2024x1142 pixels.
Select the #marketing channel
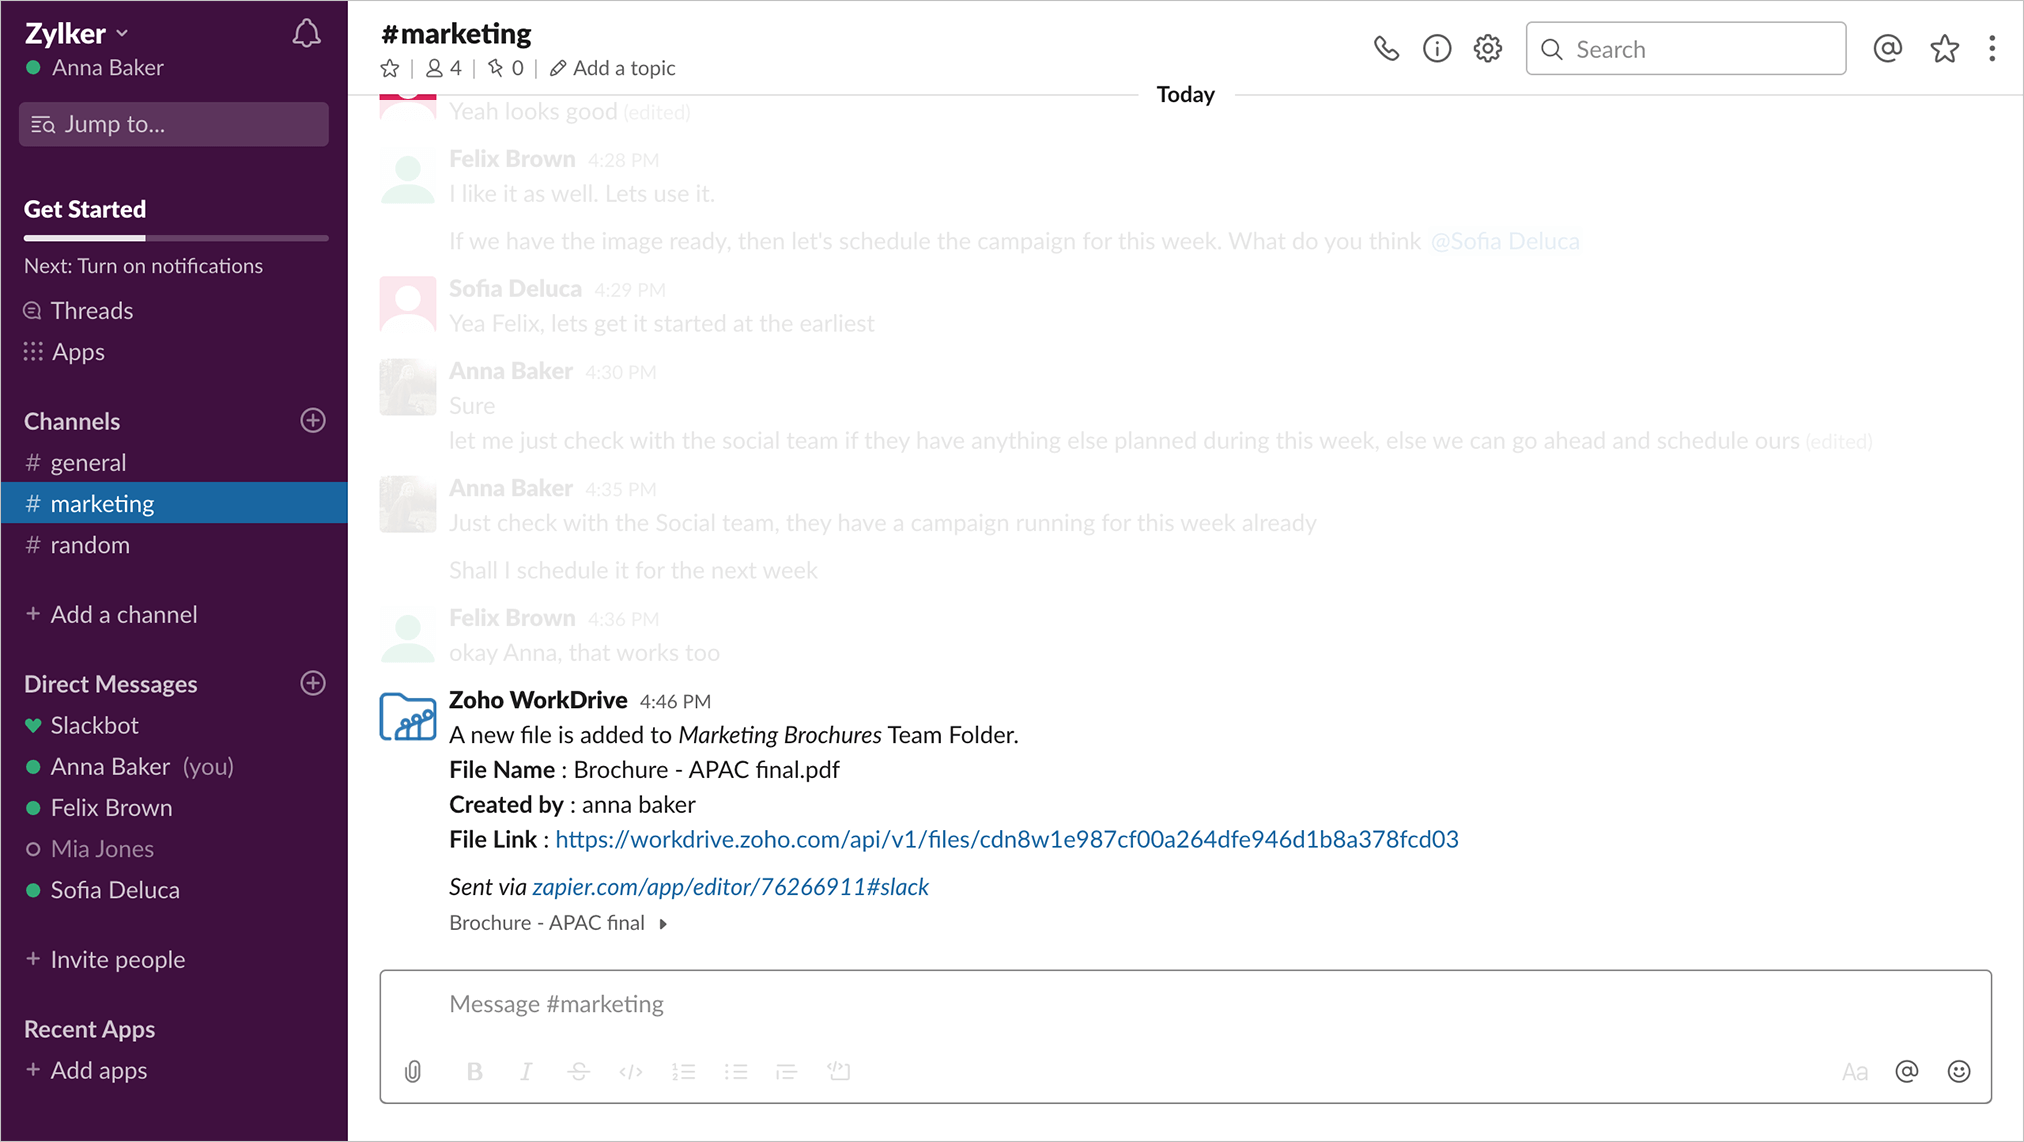click(174, 503)
